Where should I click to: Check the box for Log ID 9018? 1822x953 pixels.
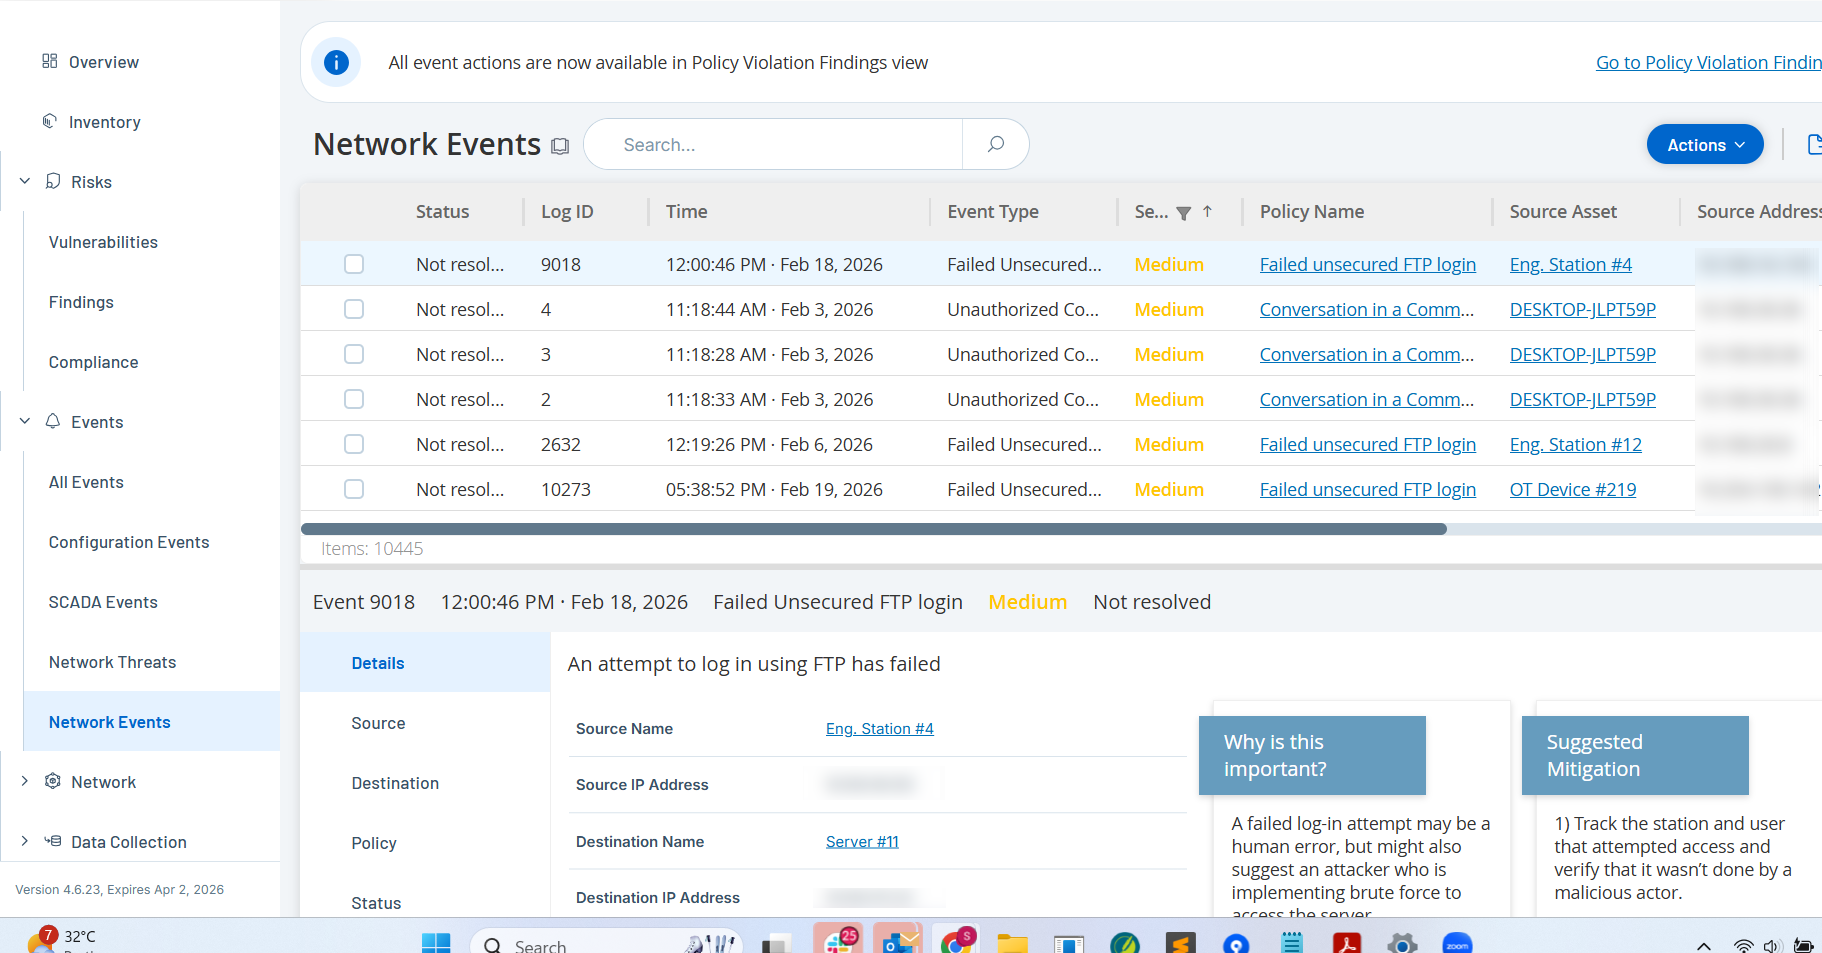[x=354, y=264]
